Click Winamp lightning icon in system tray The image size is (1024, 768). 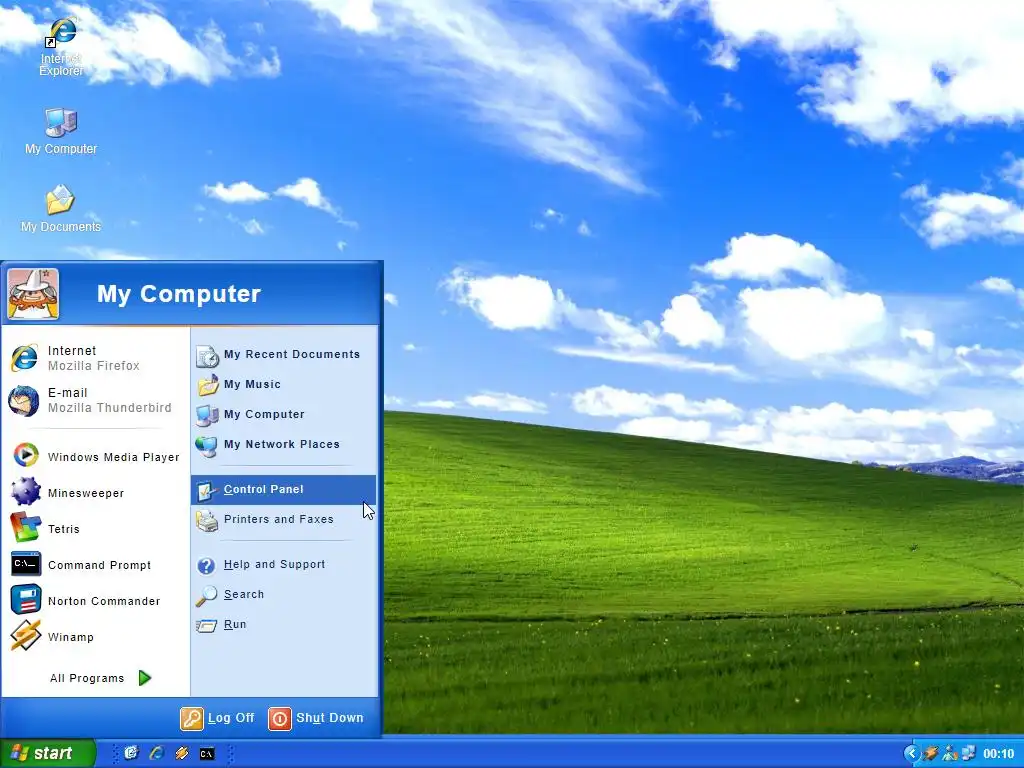point(931,753)
